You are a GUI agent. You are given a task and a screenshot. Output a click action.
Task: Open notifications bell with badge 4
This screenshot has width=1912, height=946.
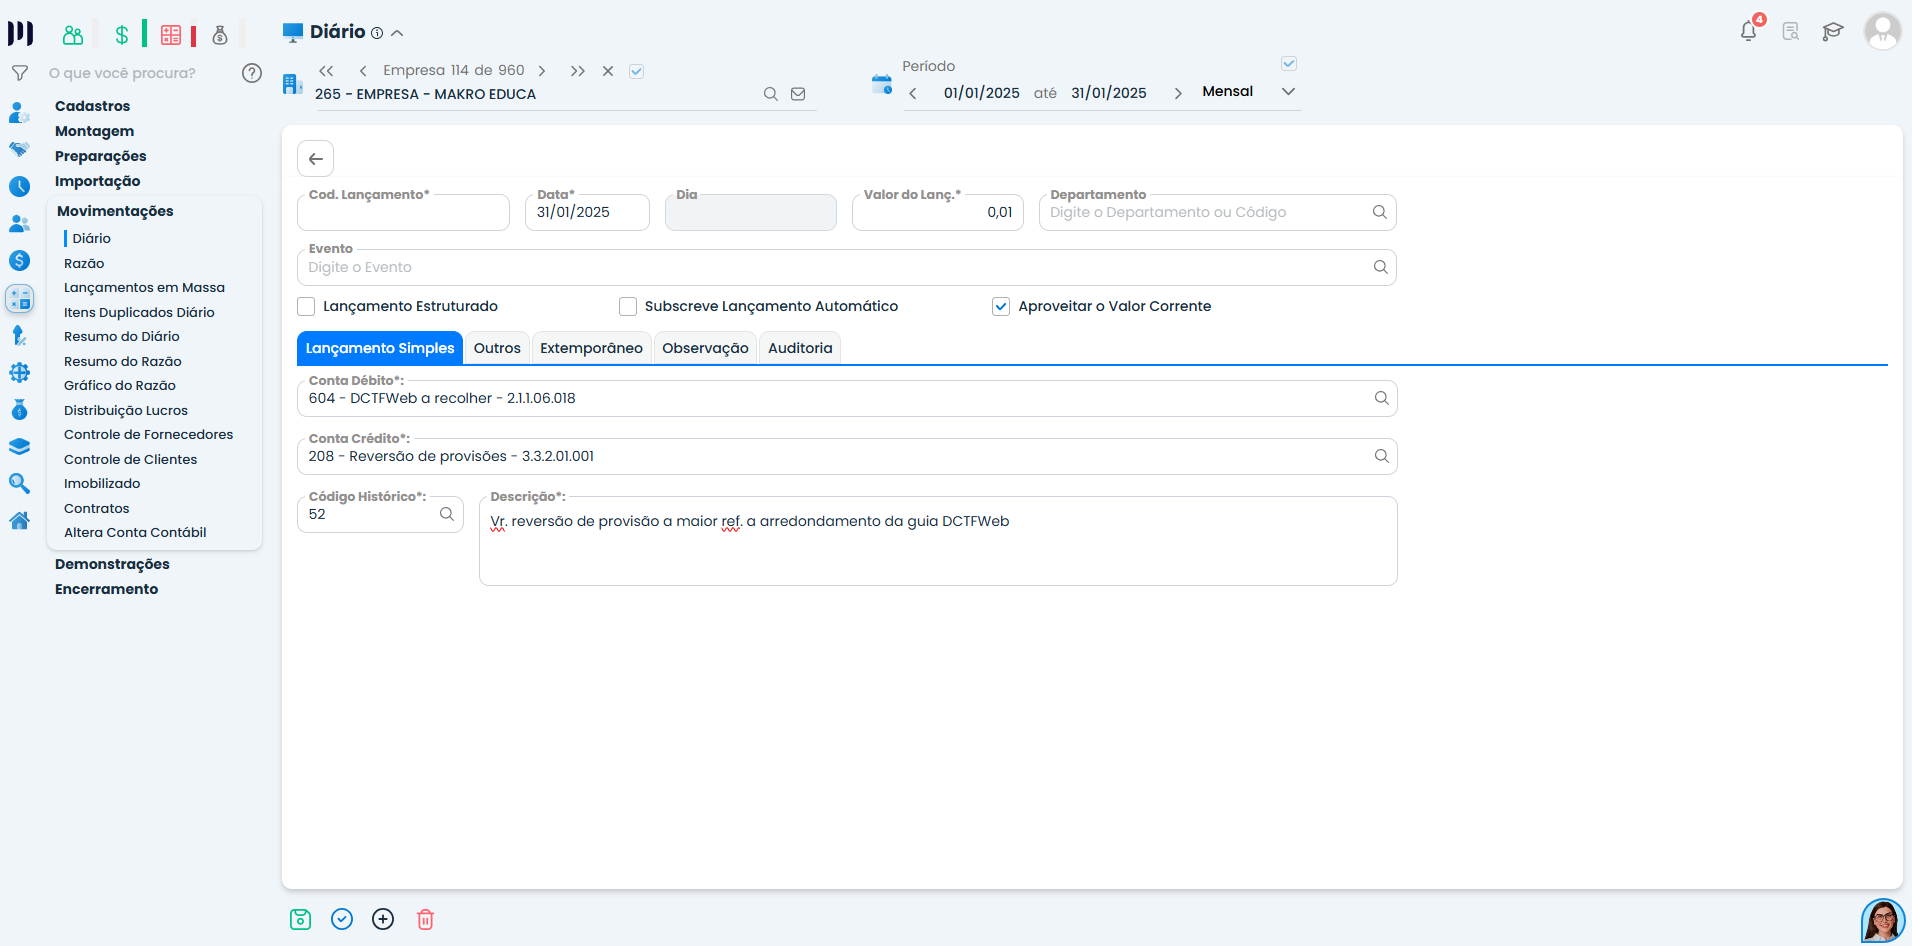click(x=1747, y=31)
